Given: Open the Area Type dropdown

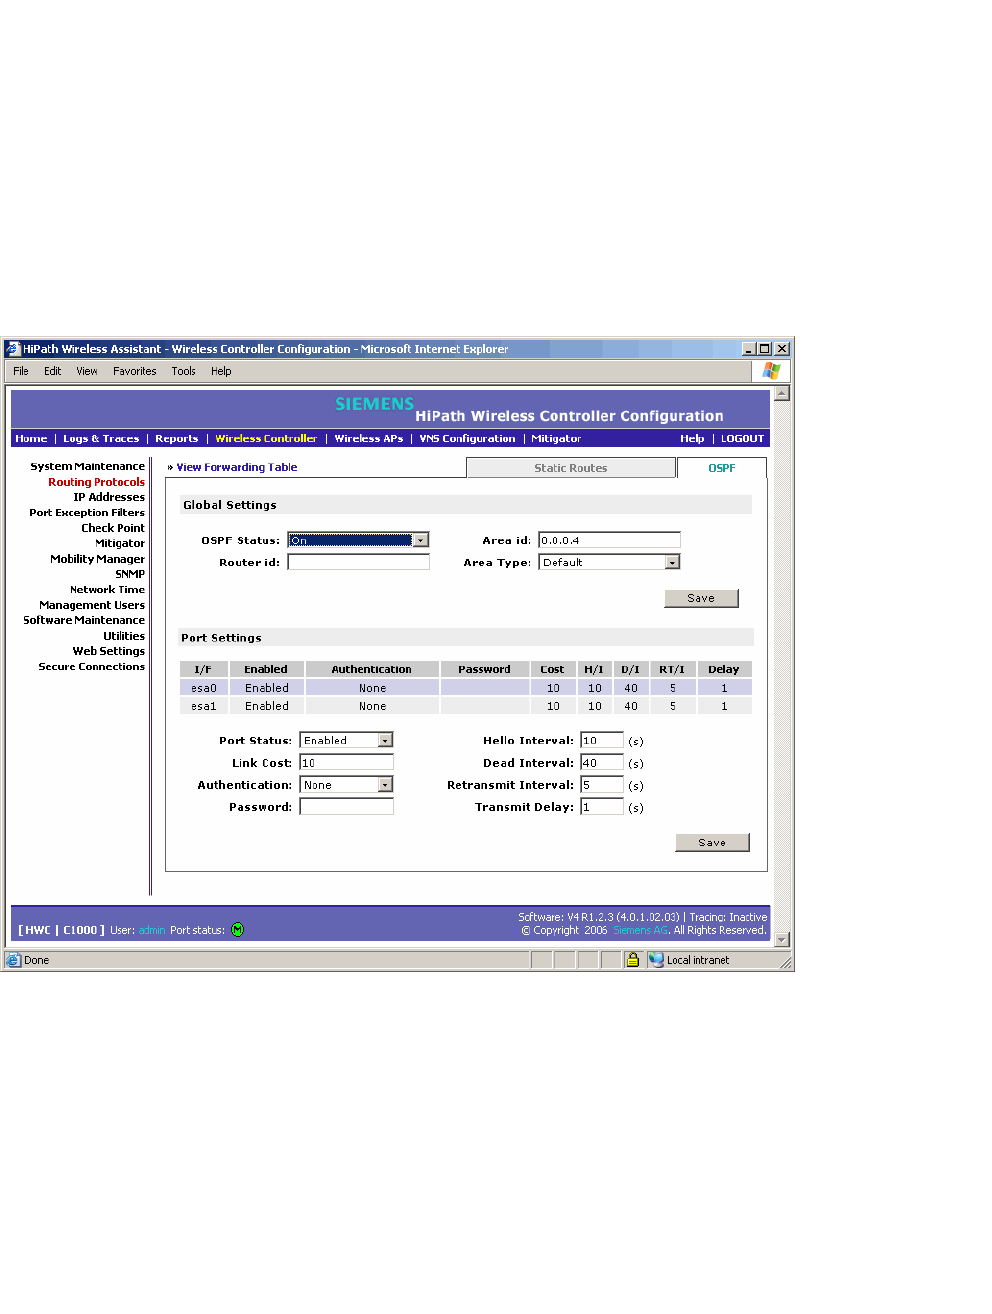Looking at the screenshot, I should 673,562.
